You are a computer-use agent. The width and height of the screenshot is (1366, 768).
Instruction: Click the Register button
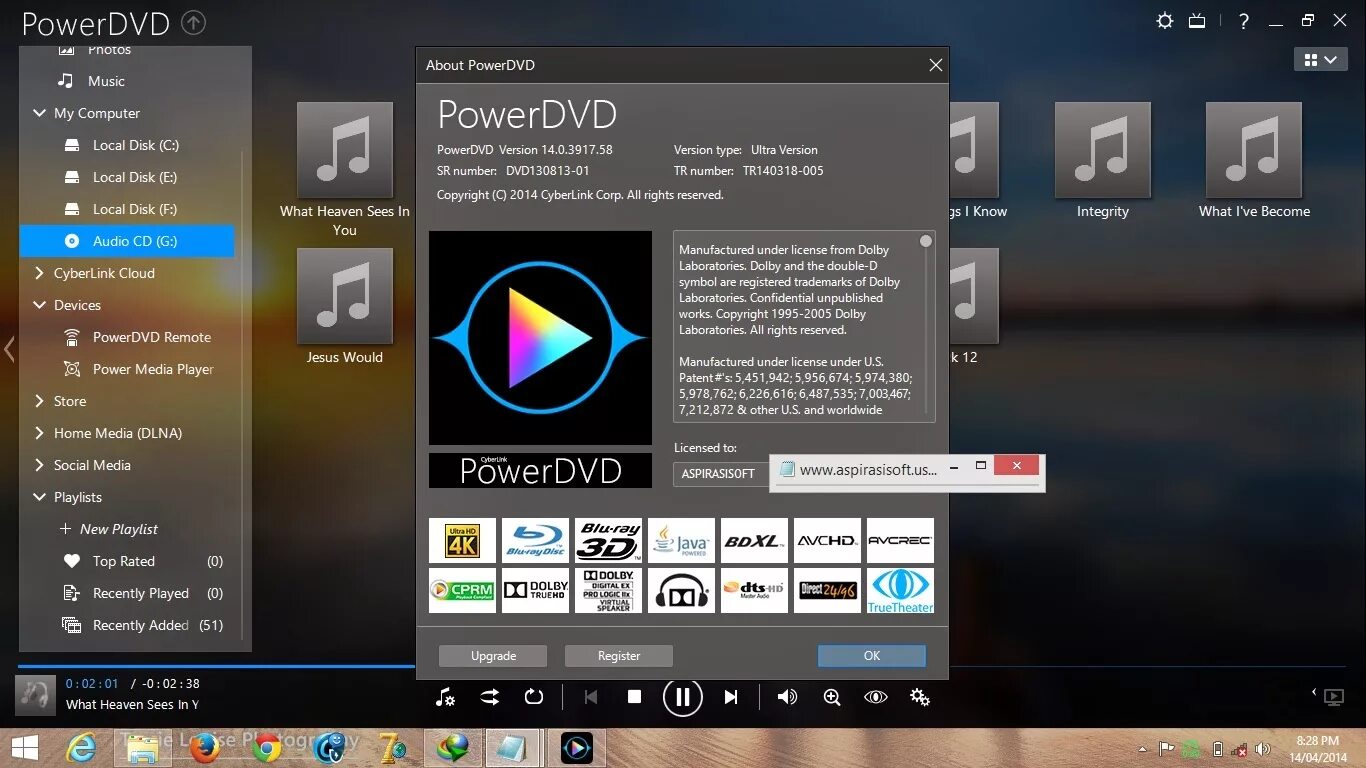619,656
